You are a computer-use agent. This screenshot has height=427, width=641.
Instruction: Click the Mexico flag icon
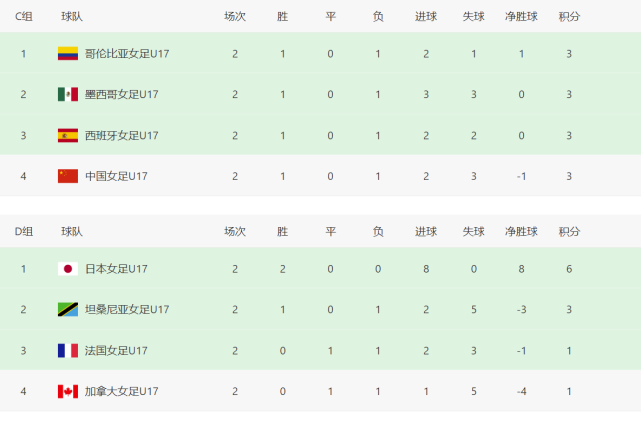[67, 95]
